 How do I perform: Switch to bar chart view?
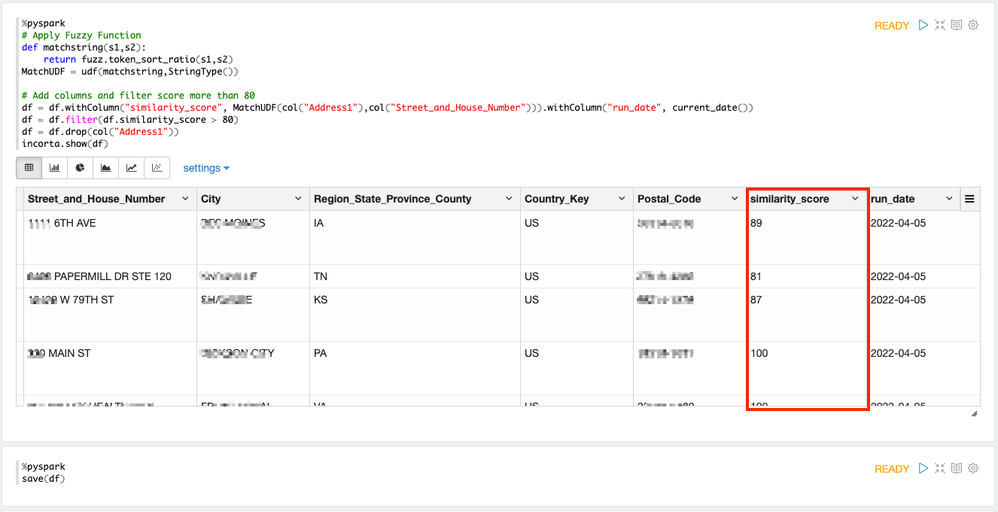click(55, 168)
